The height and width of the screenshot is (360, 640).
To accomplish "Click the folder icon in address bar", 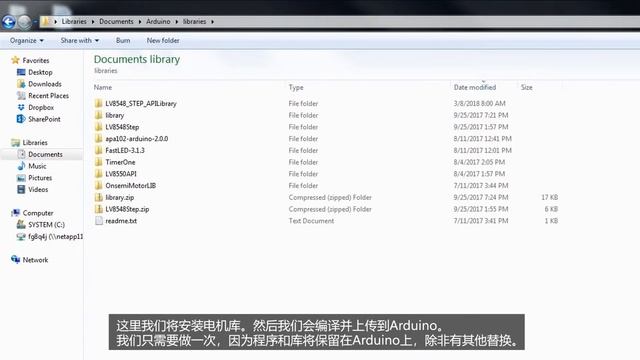I will [47, 21].
